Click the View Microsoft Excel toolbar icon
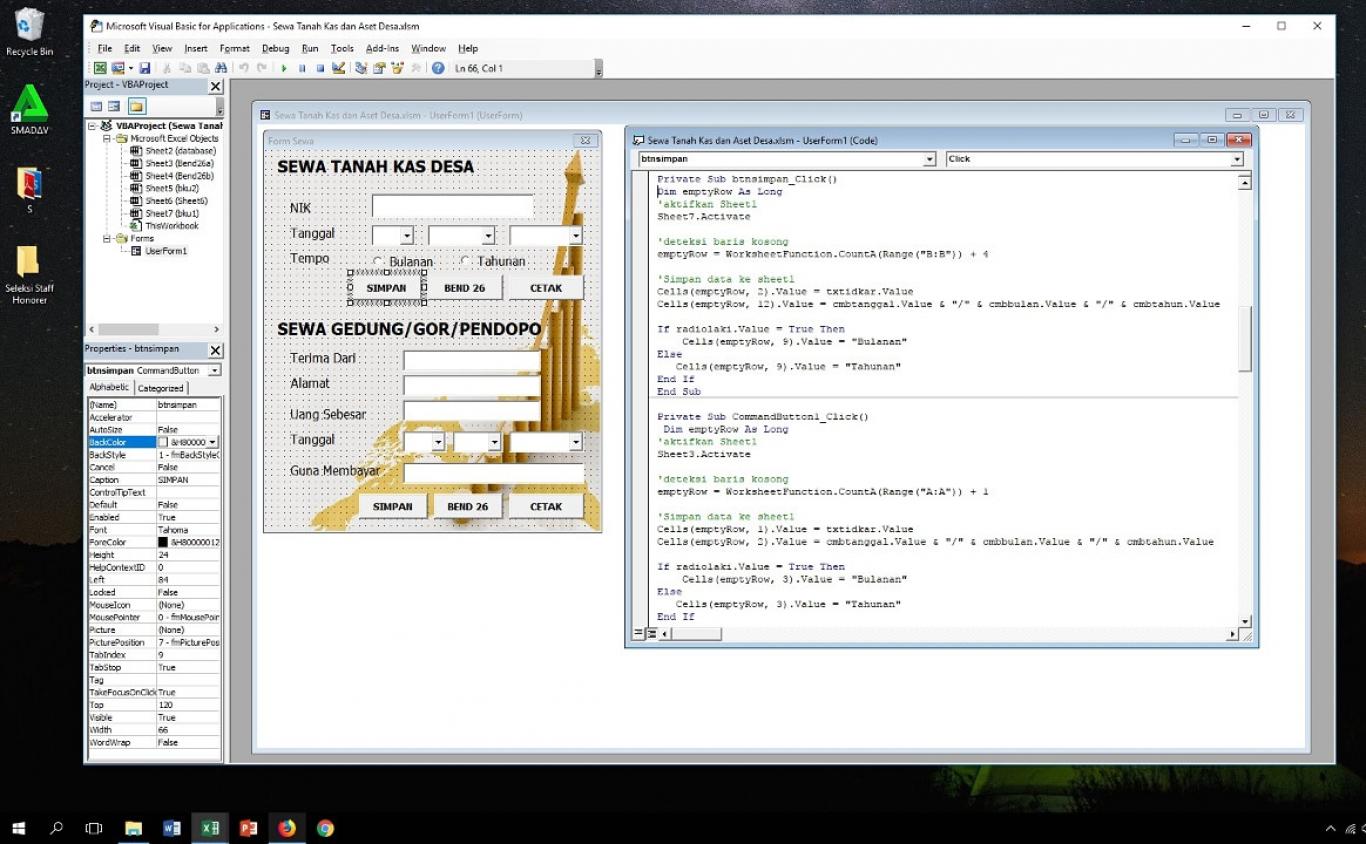The image size is (1366, 844). click(100, 68)
